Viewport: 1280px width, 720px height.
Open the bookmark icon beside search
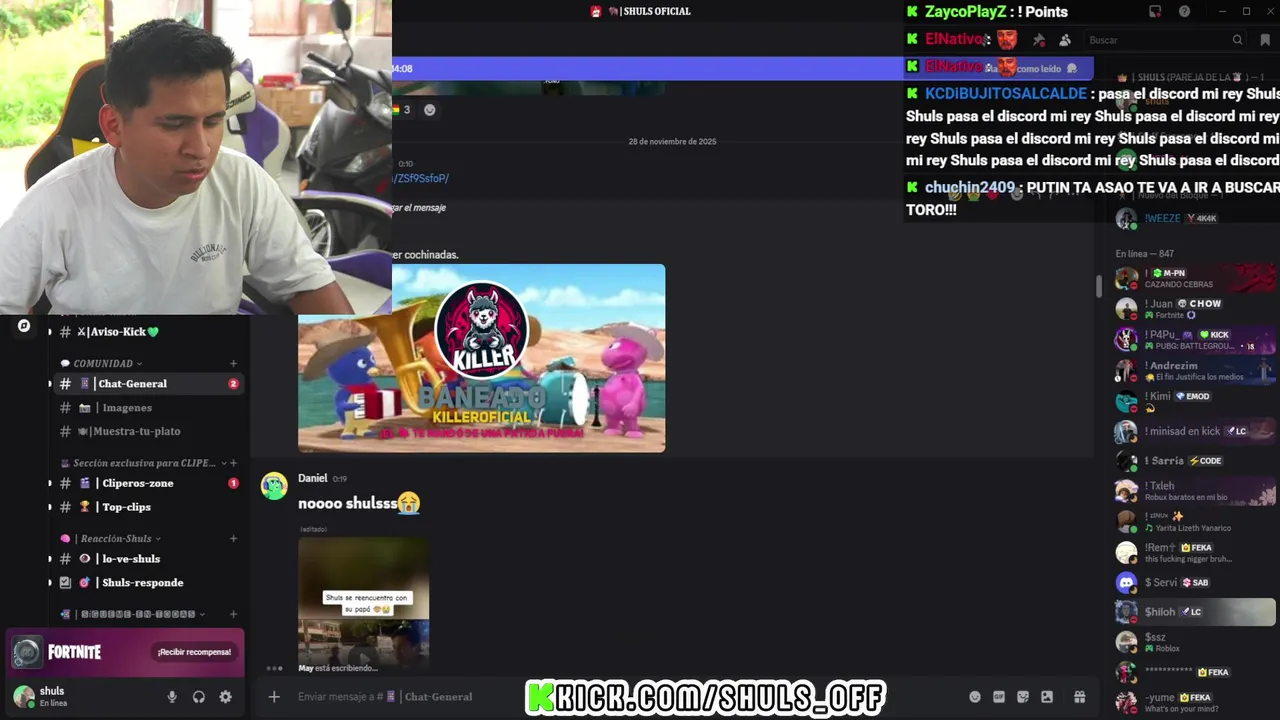point(1265,40)
